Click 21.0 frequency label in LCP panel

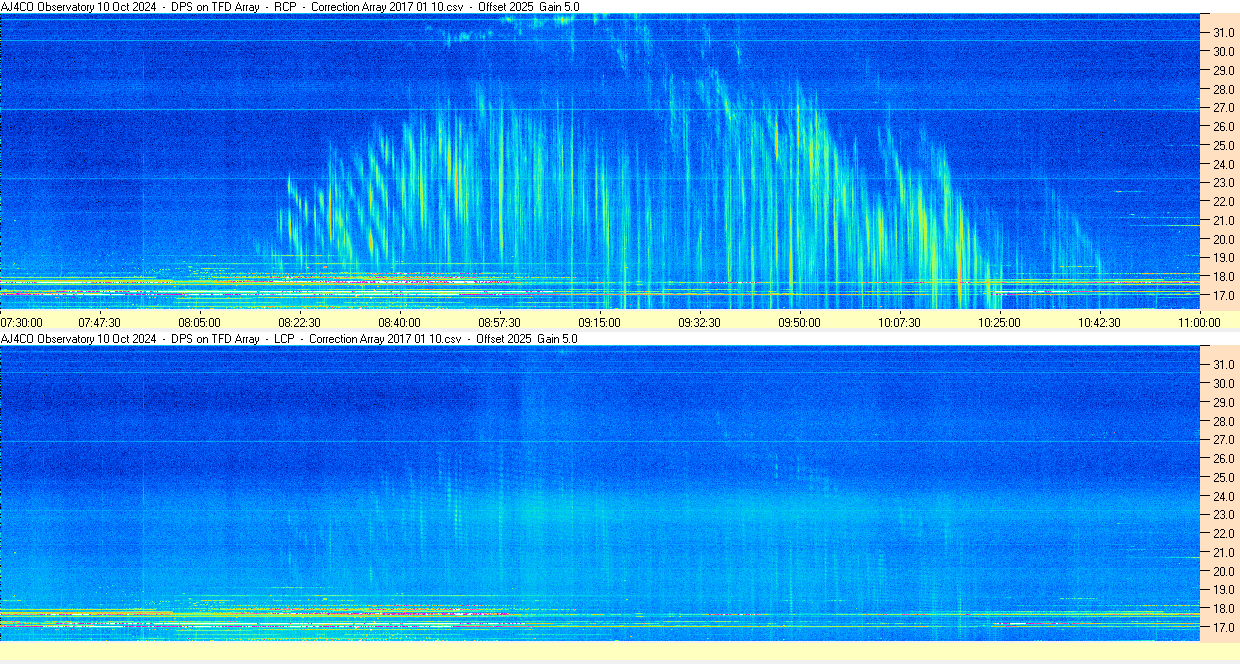click(x=1223, y=552)
